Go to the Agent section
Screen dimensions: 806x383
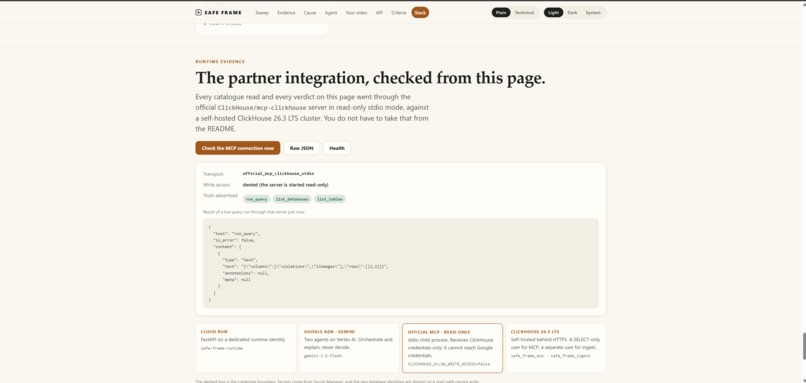point(331,12)
